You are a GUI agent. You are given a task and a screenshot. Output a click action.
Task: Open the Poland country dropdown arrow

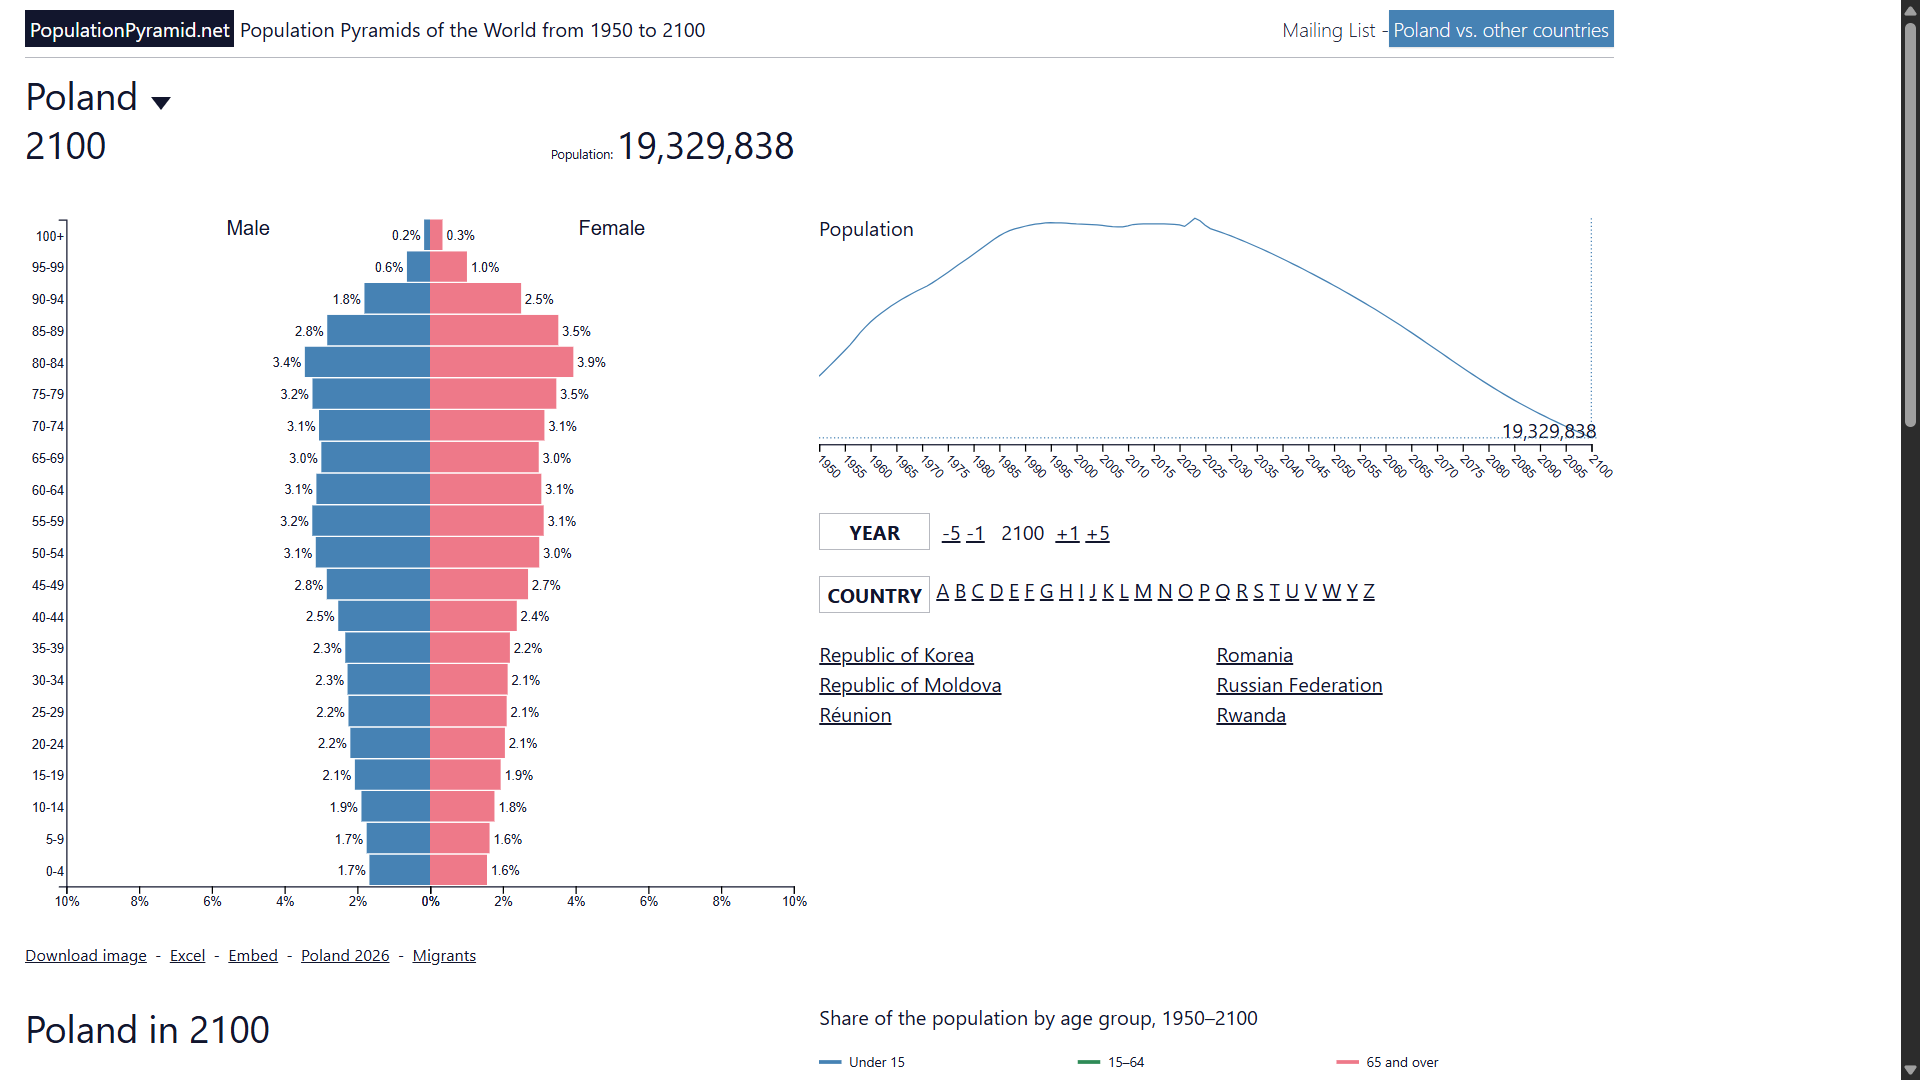[x=161, y=102]
